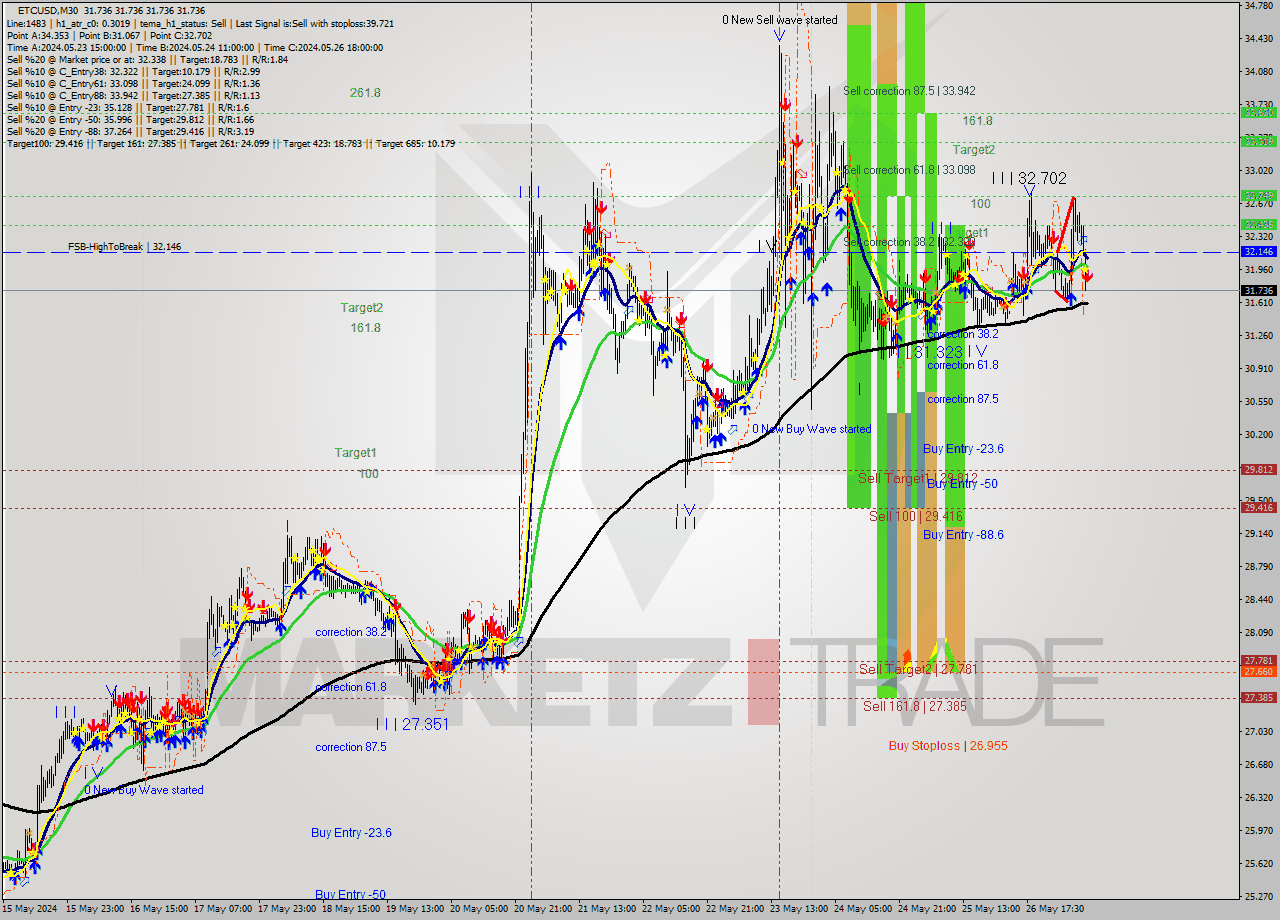Click the 33.020 price axis value
This screenshot has height=920, width=1280.
(x=1258, y=171)
